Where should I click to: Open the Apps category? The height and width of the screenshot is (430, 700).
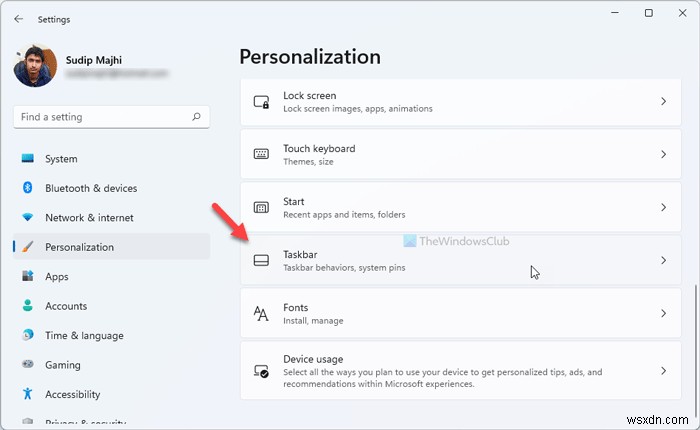click(x=57, y=277)
